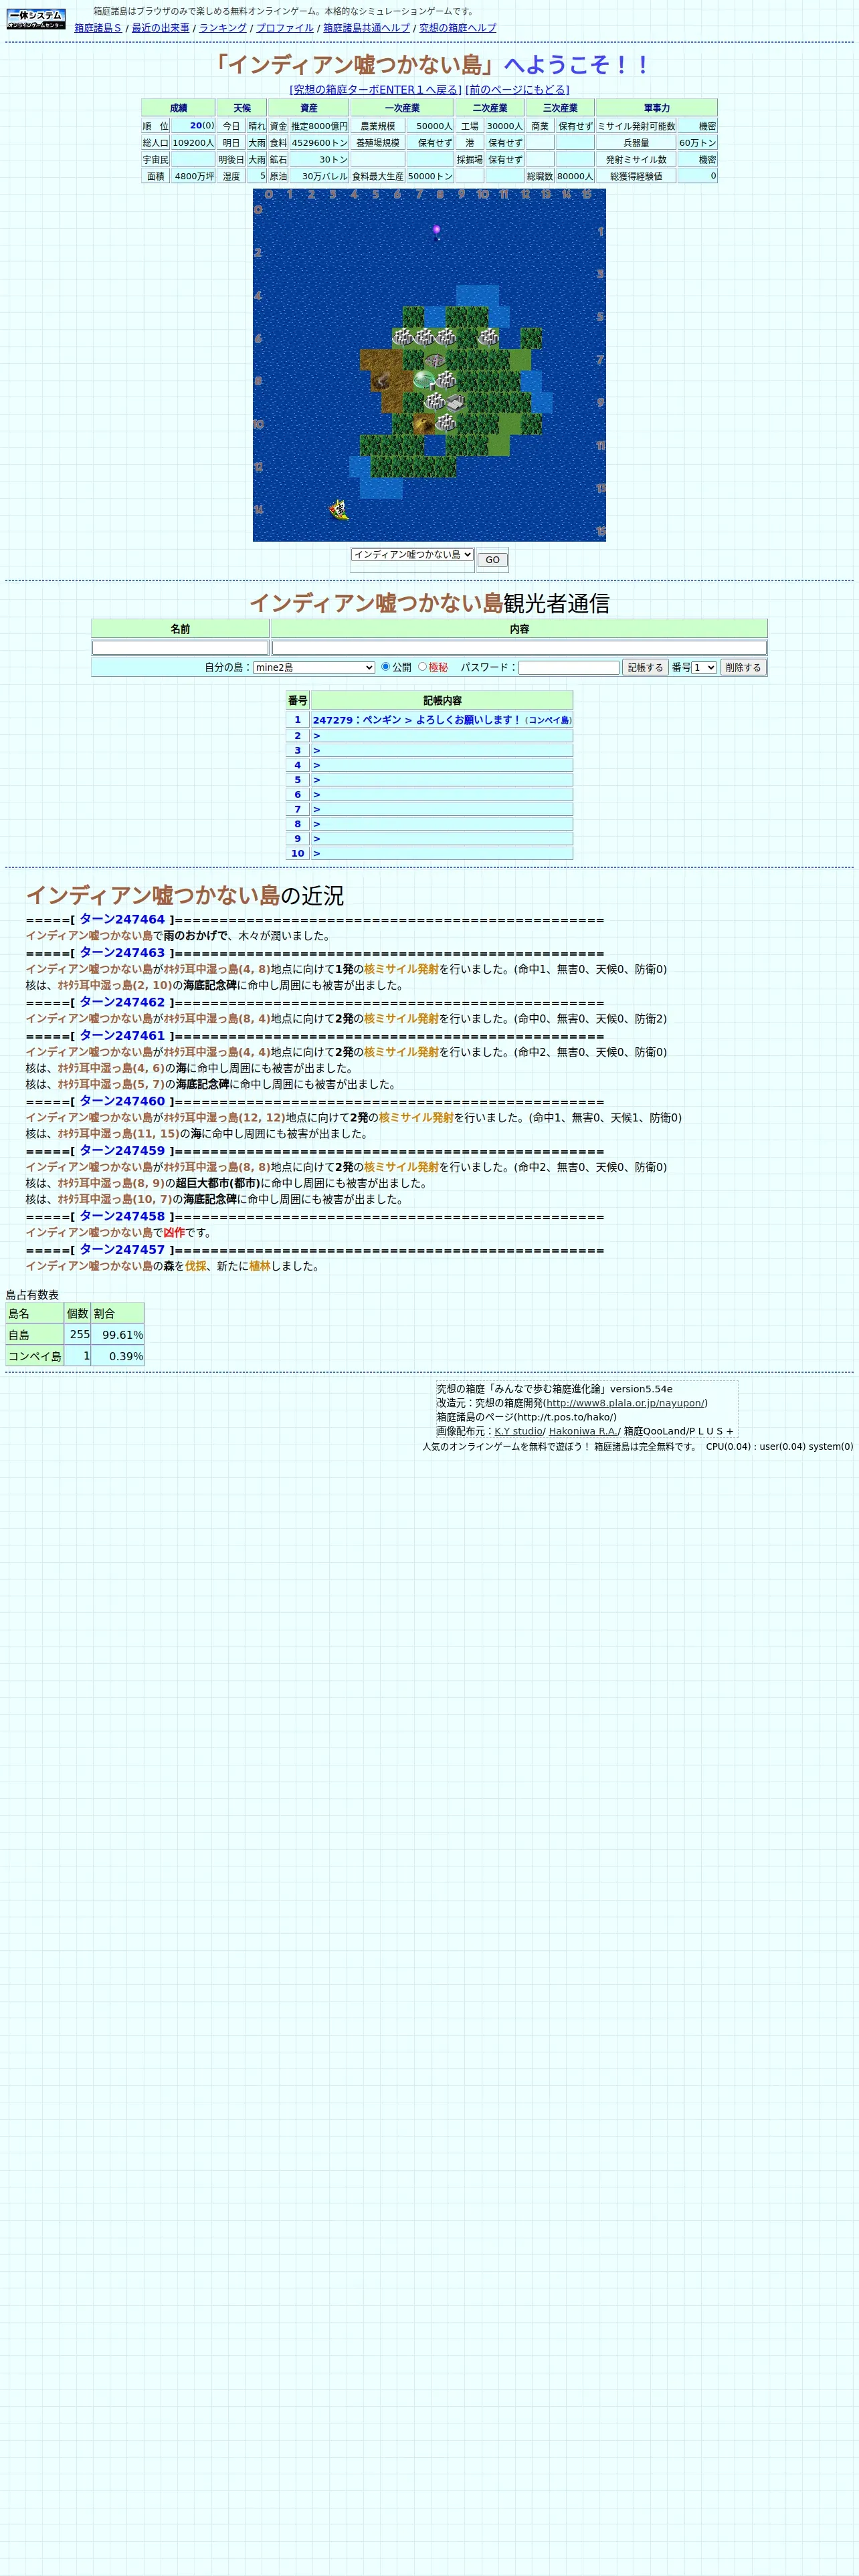Open the 番号 number dropdown
This screenshot has width=859, height=2576.
[x=704, y=667]
